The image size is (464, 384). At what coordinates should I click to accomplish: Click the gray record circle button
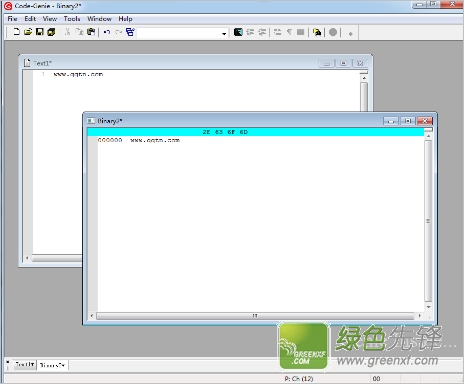[x=333, y=32]
